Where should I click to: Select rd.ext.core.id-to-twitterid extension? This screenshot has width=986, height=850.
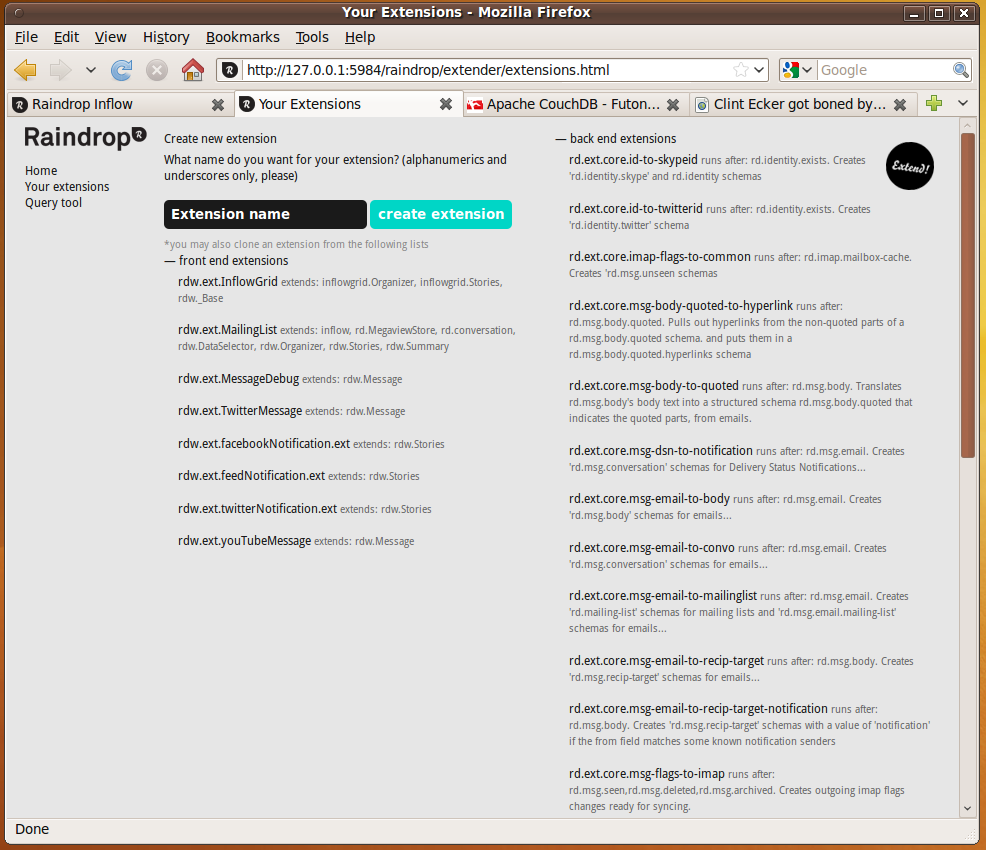point(636,208)
